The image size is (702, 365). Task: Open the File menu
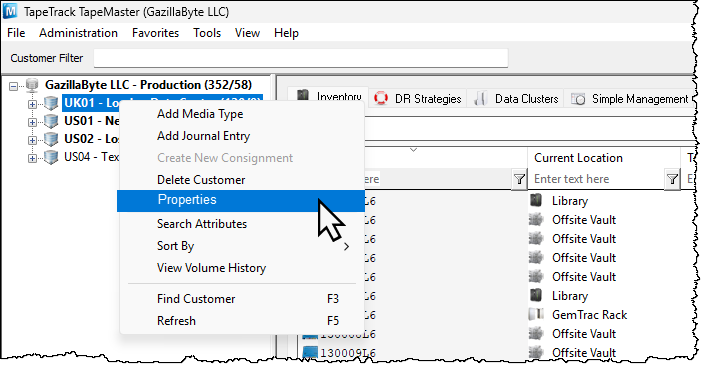(x=16, y=33)
